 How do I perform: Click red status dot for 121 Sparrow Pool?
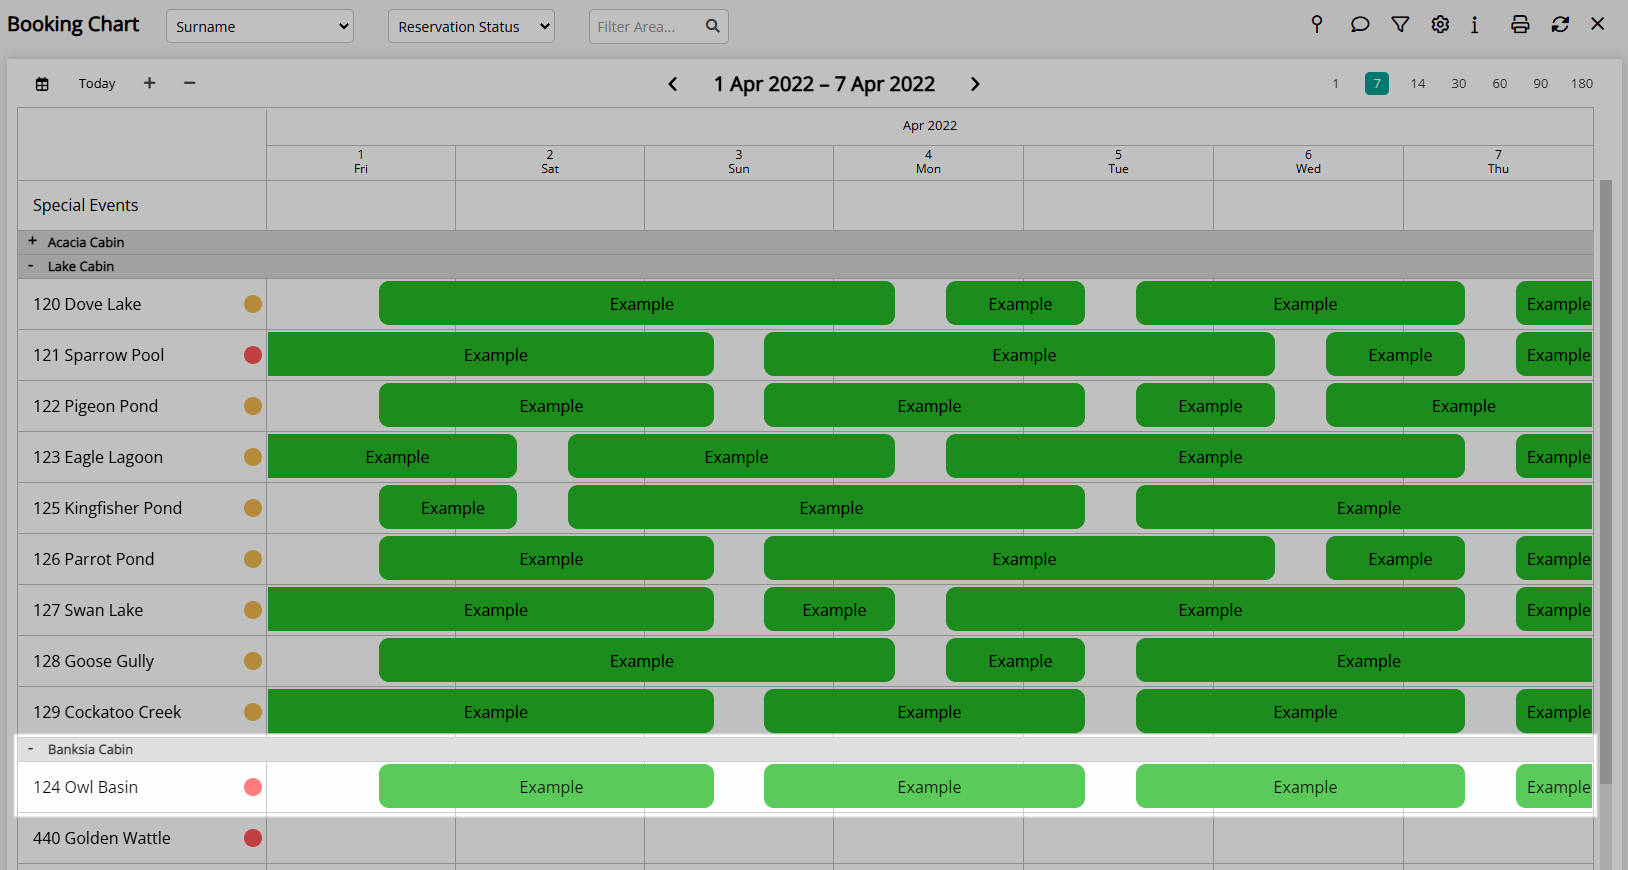click(253, 355)
